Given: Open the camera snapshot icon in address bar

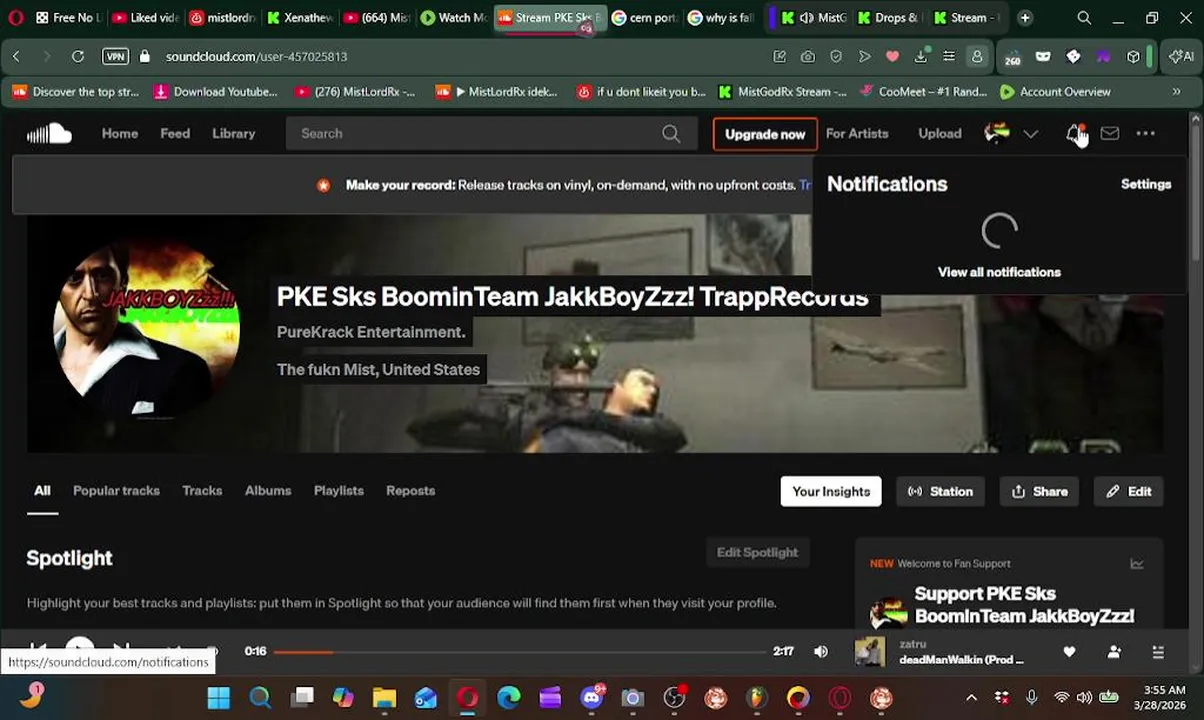Looking at the screenshot, I should click(x=807, y=57).
